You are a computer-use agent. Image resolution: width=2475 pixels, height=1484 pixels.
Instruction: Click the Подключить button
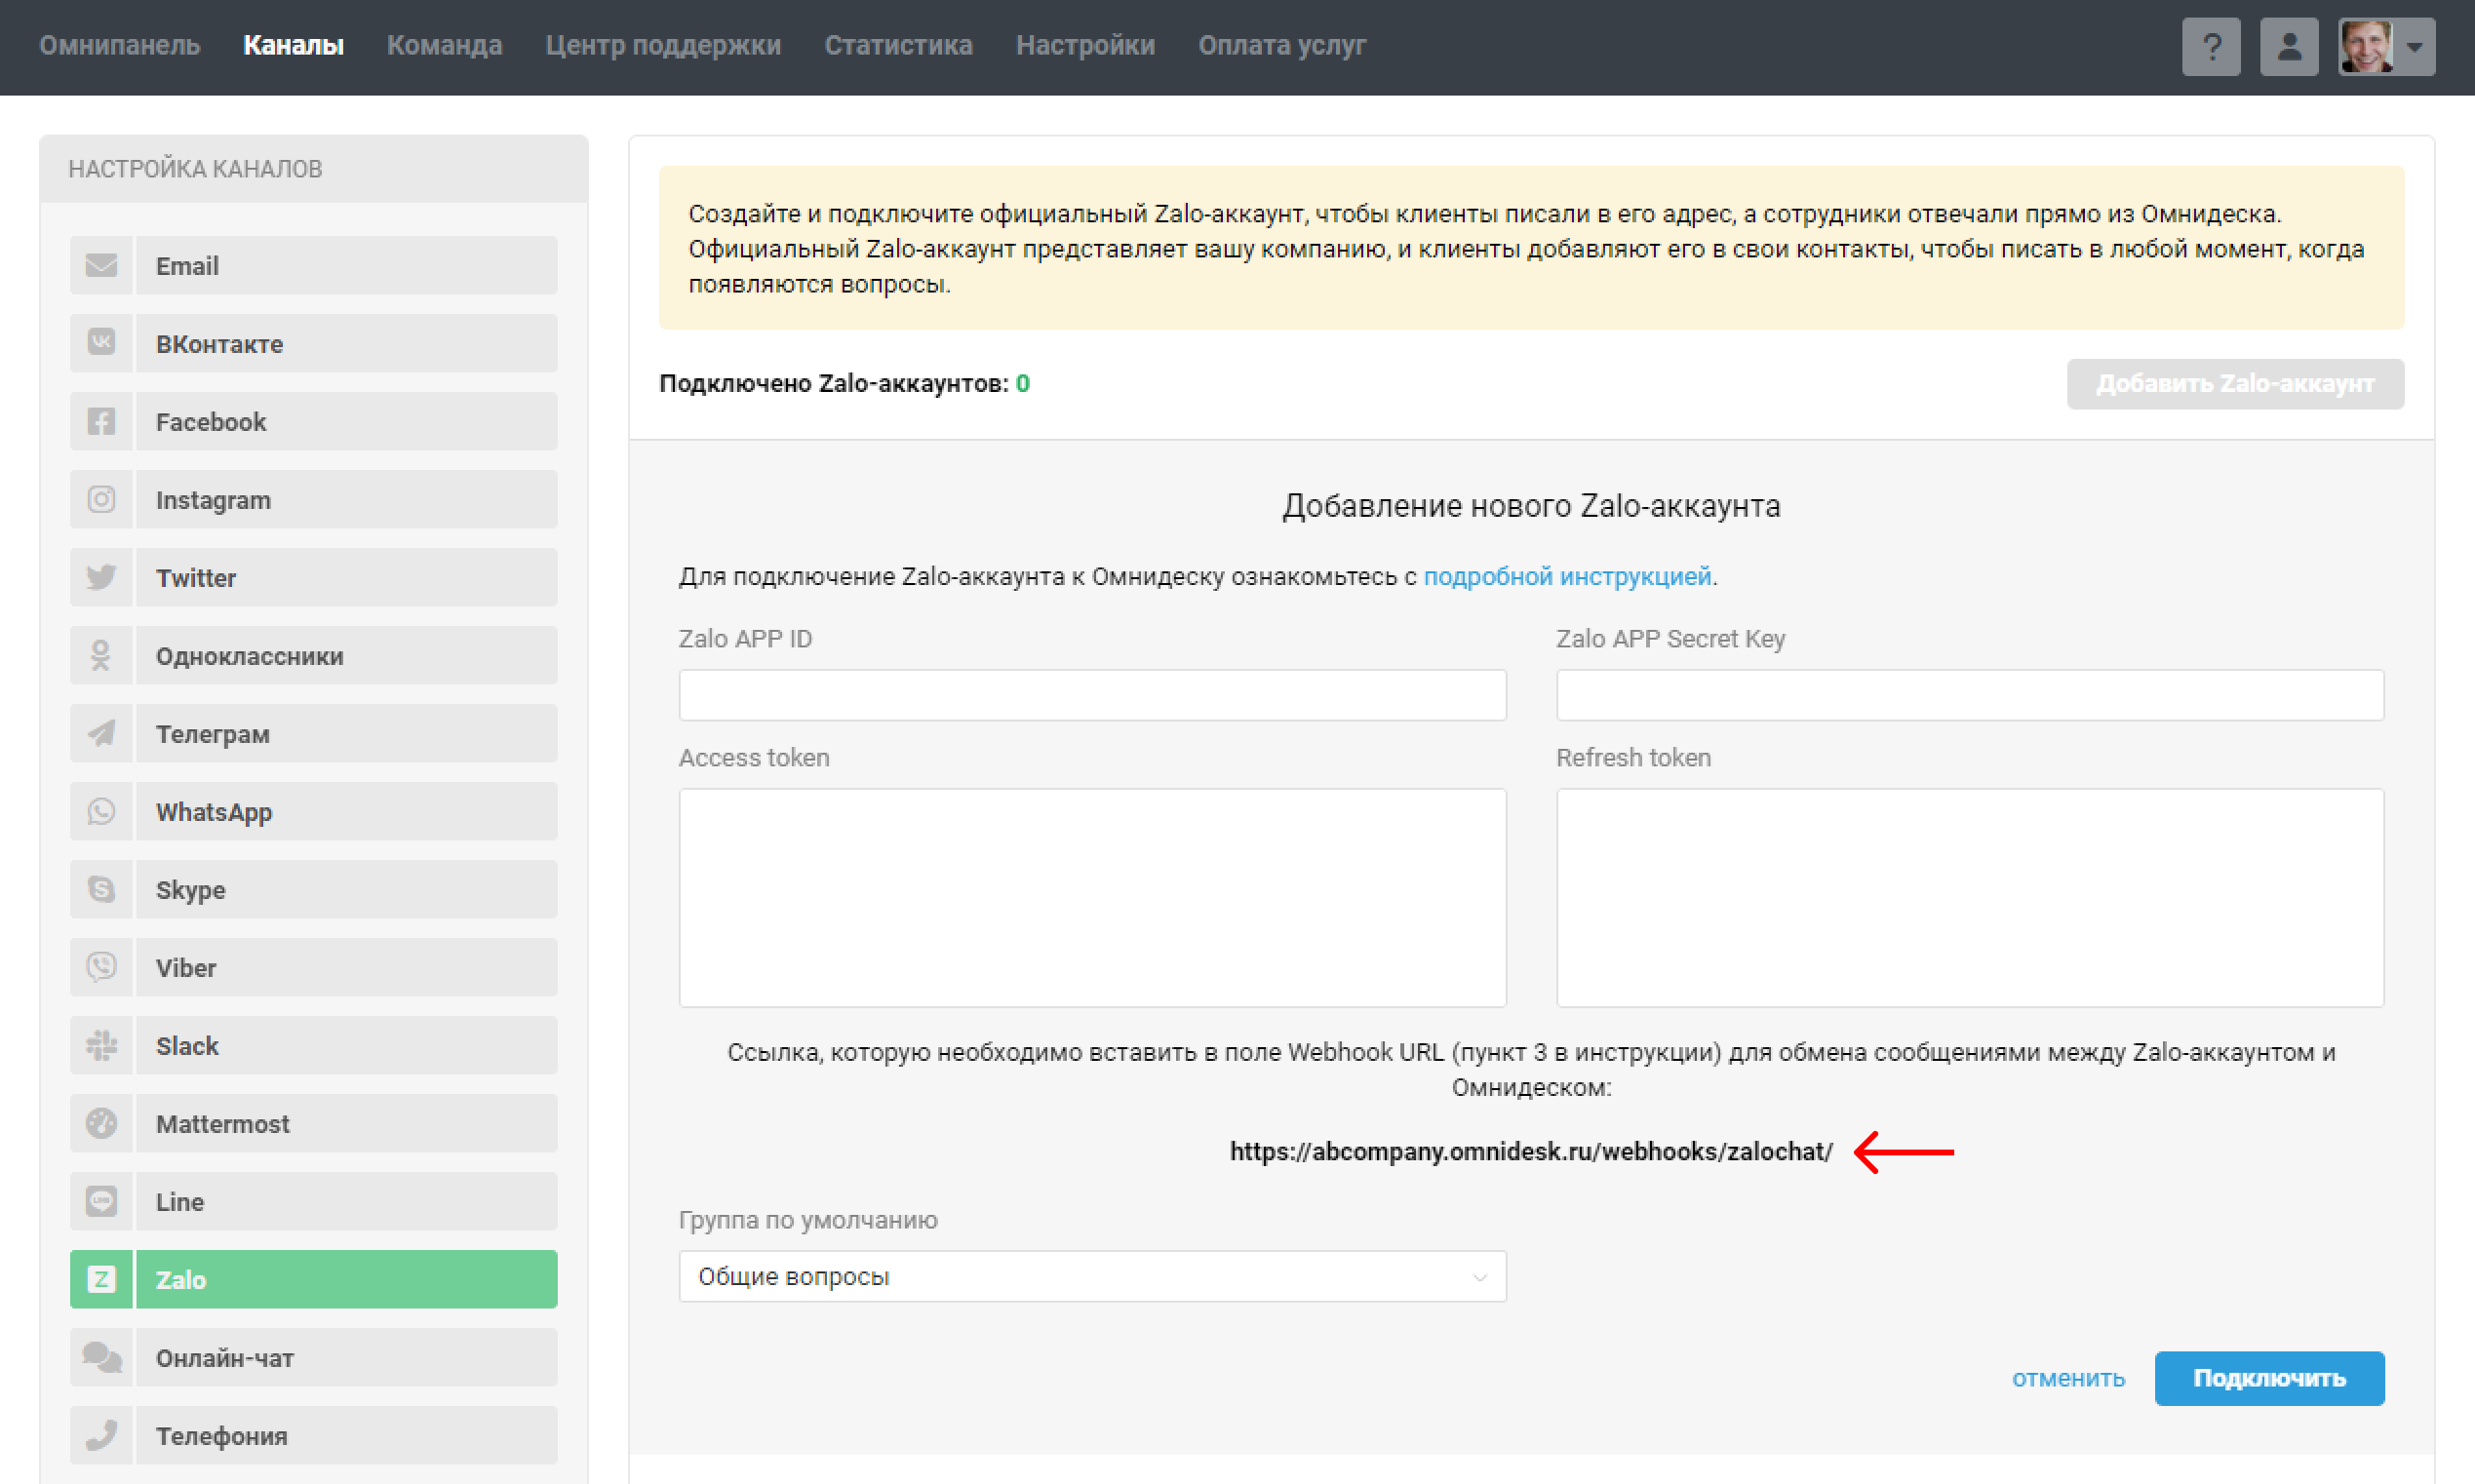(x=2269, y=1378)
